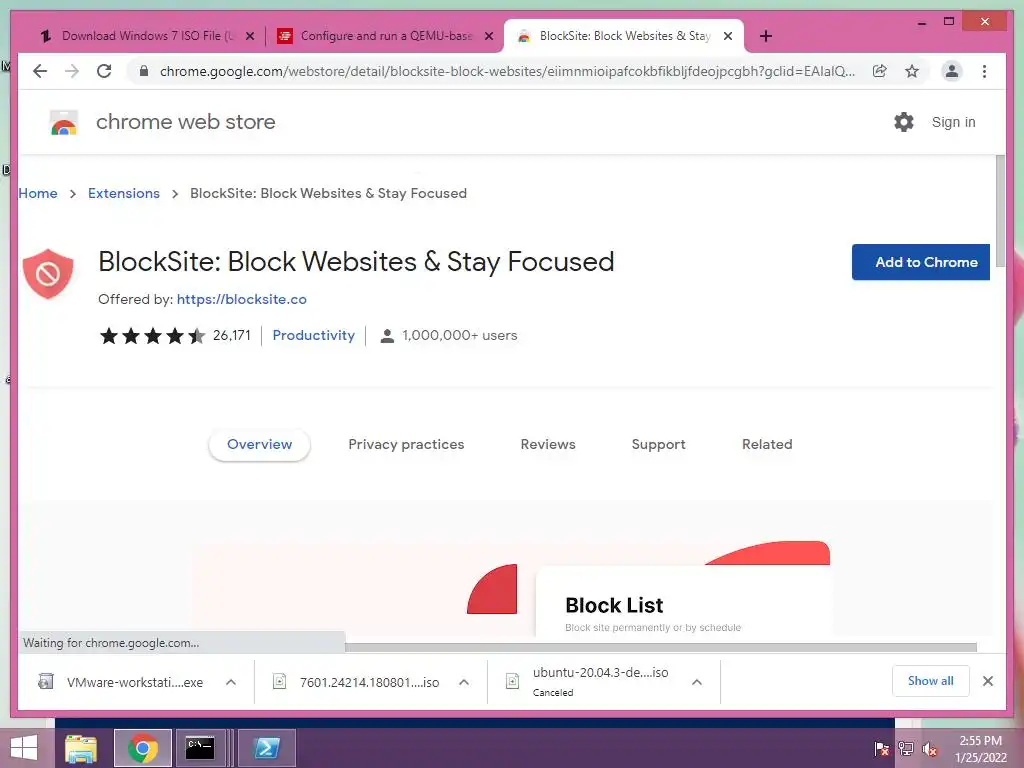Open the Productivity category link
Image resolution: width=1024 pixels, height=768 pixels.
coord(313,335)
